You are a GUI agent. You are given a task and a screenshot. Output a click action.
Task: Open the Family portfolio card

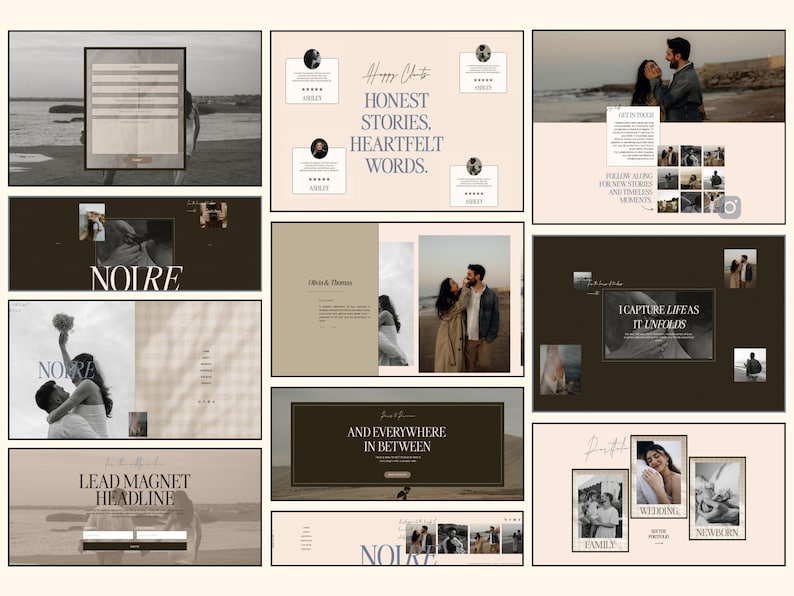601,510
